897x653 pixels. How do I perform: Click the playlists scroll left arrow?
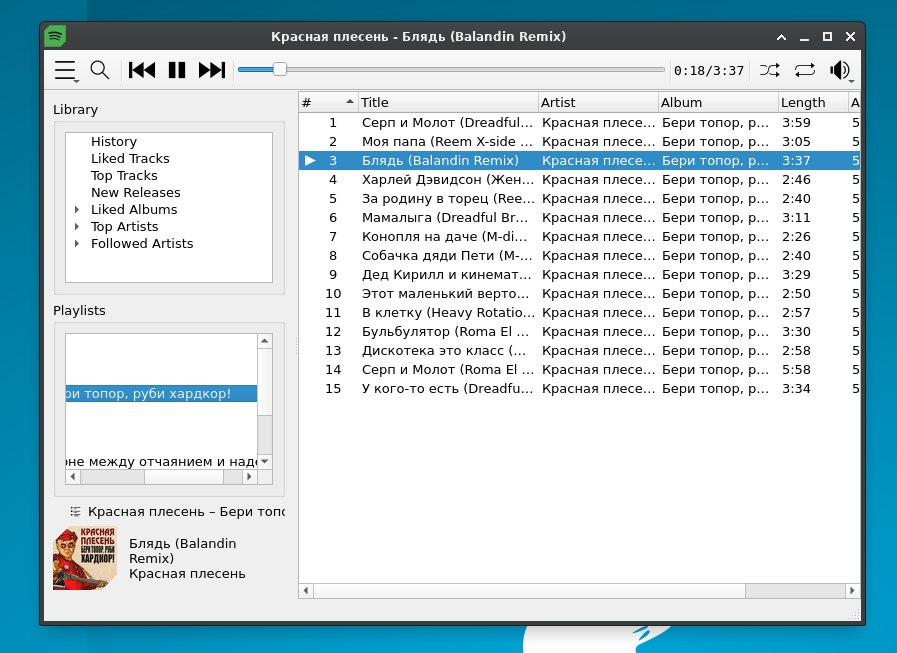pyautogui.click(x=73, y=477)
